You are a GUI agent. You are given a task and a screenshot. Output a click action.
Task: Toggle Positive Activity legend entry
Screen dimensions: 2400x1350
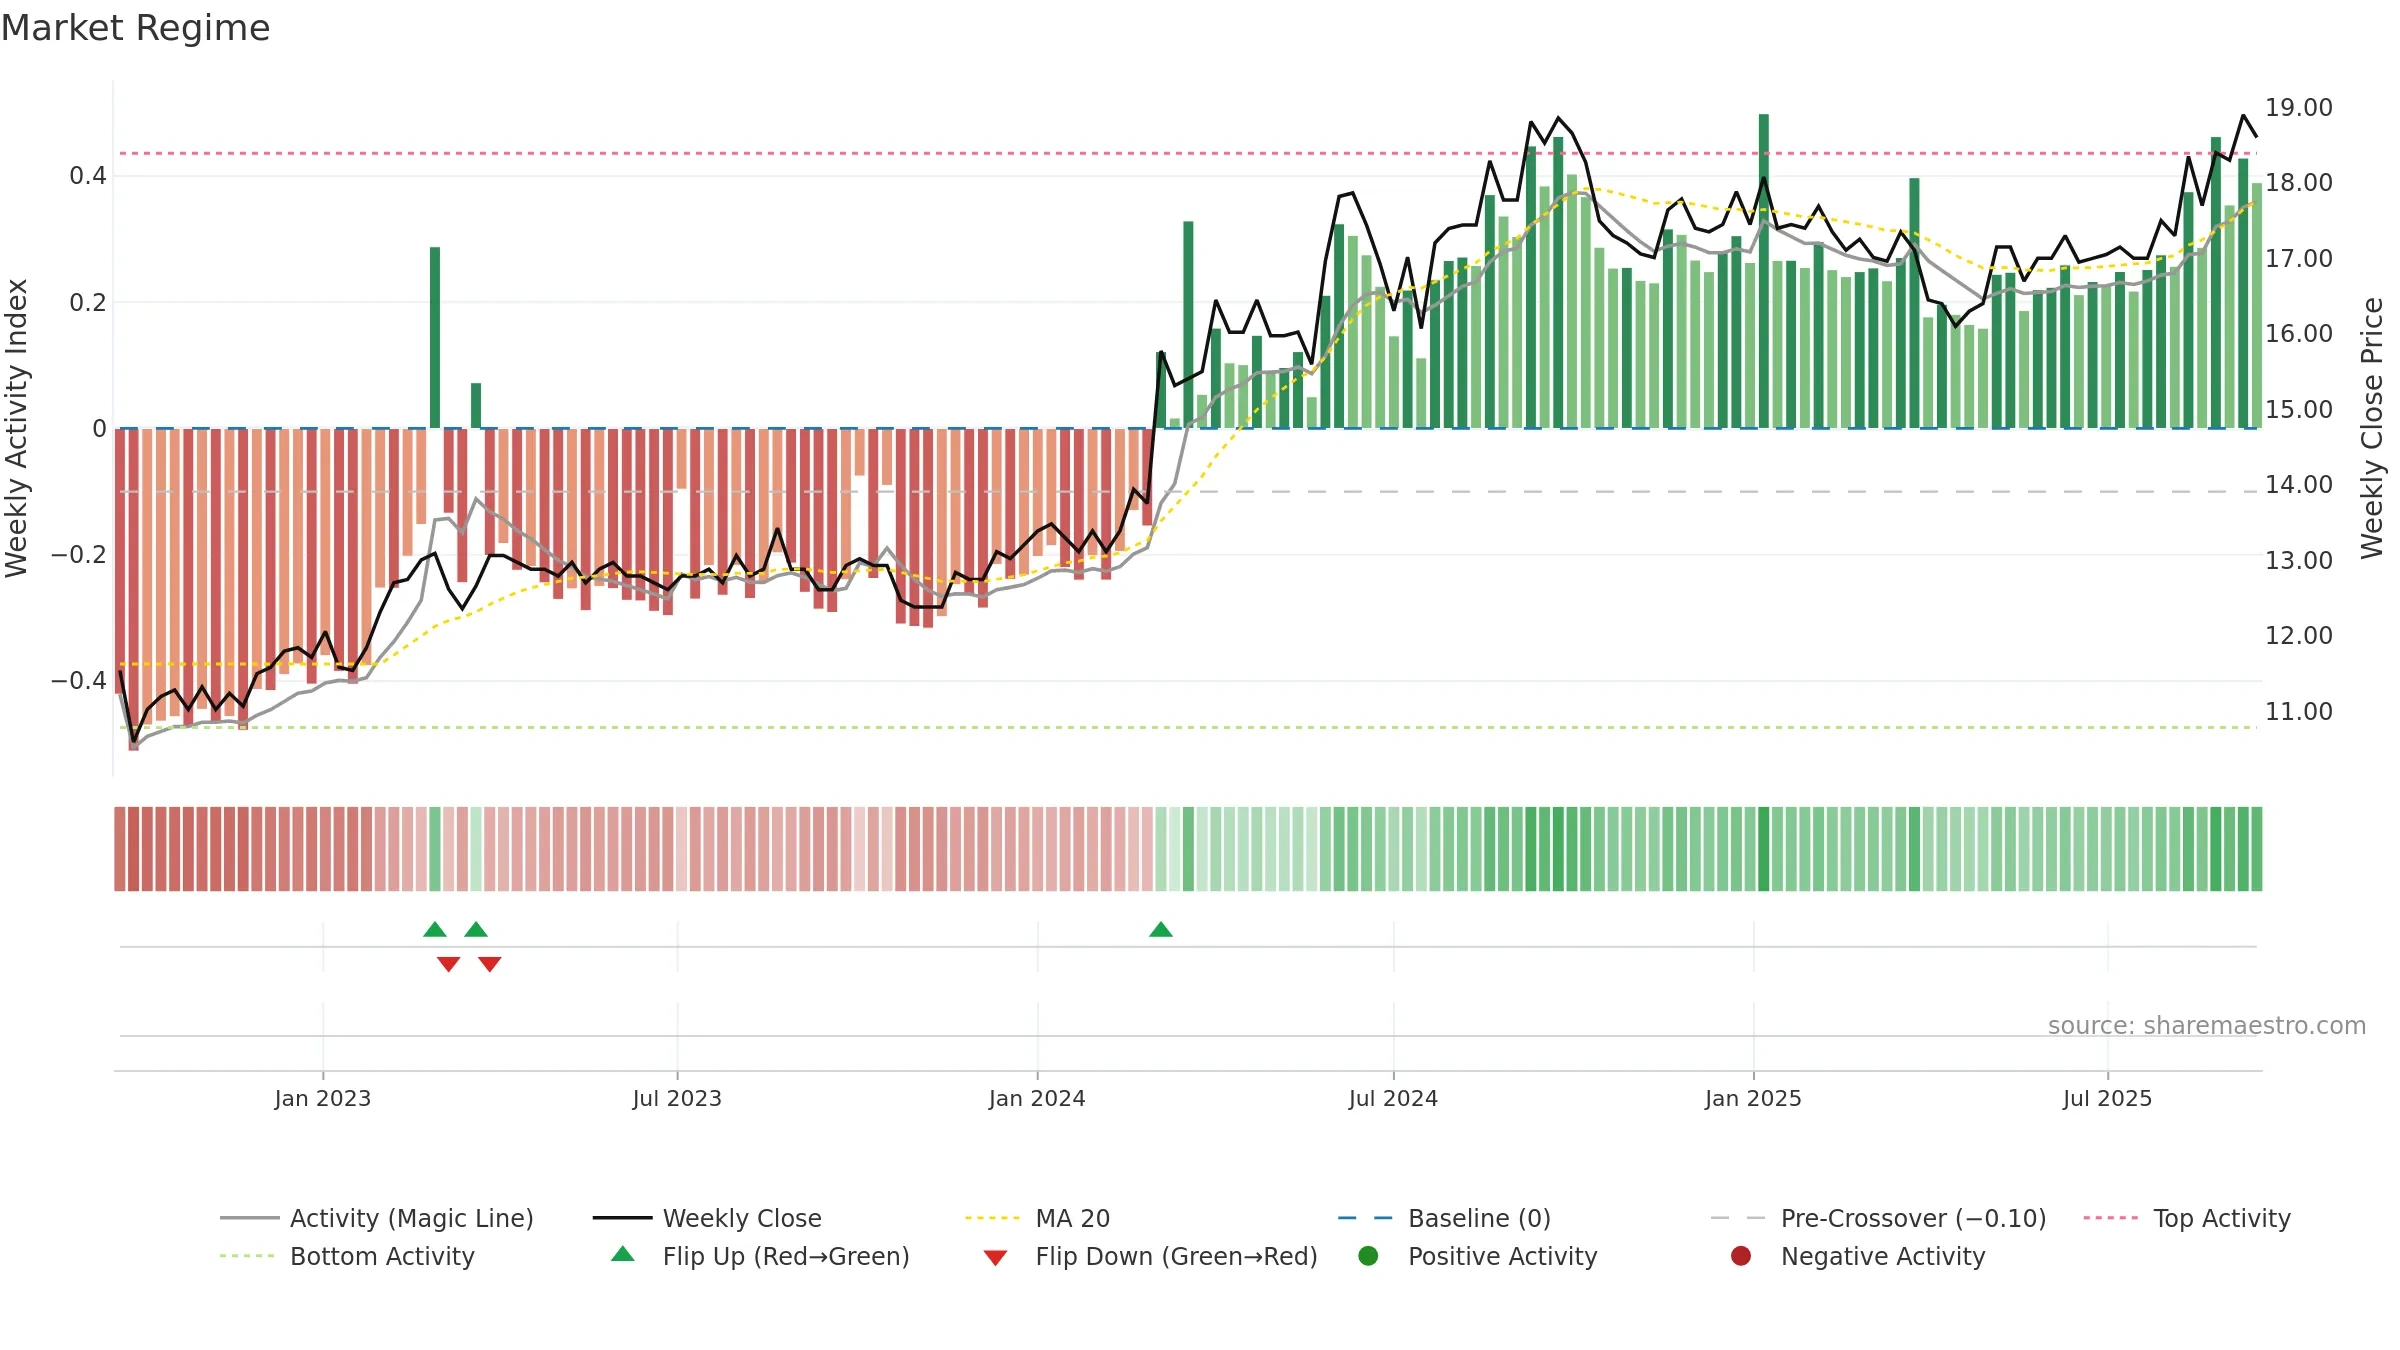[1478, 1256]
